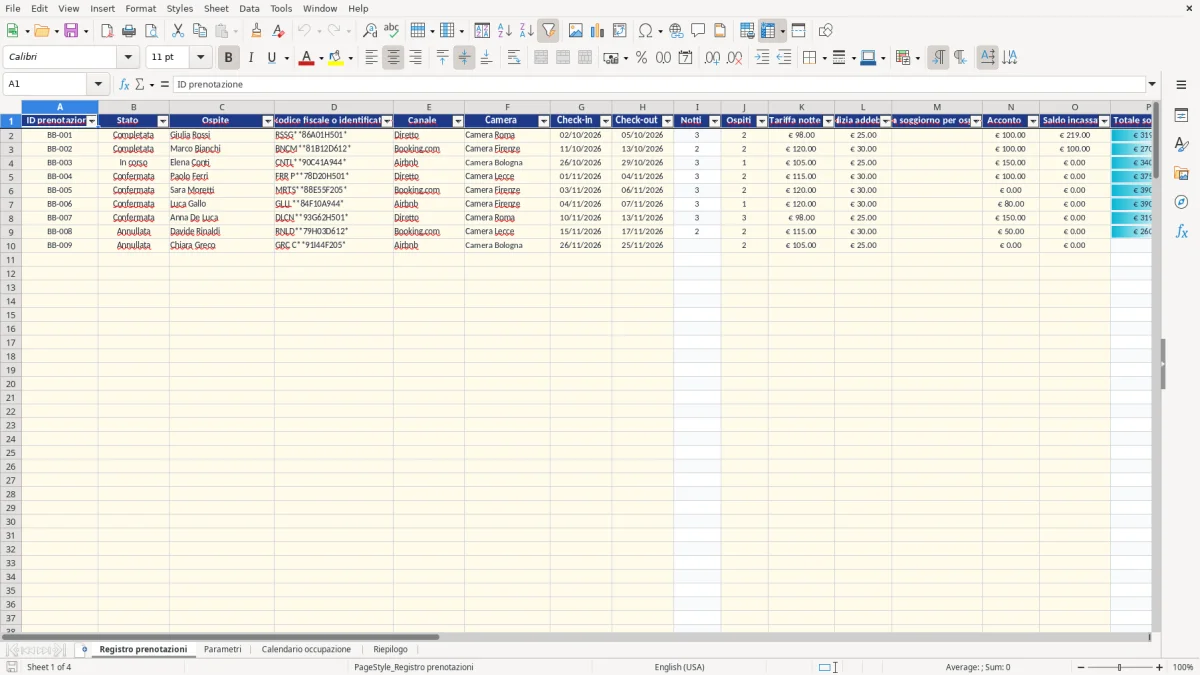
Task: Select the Clone Formatting paintbrush
Action: (257, 31)
